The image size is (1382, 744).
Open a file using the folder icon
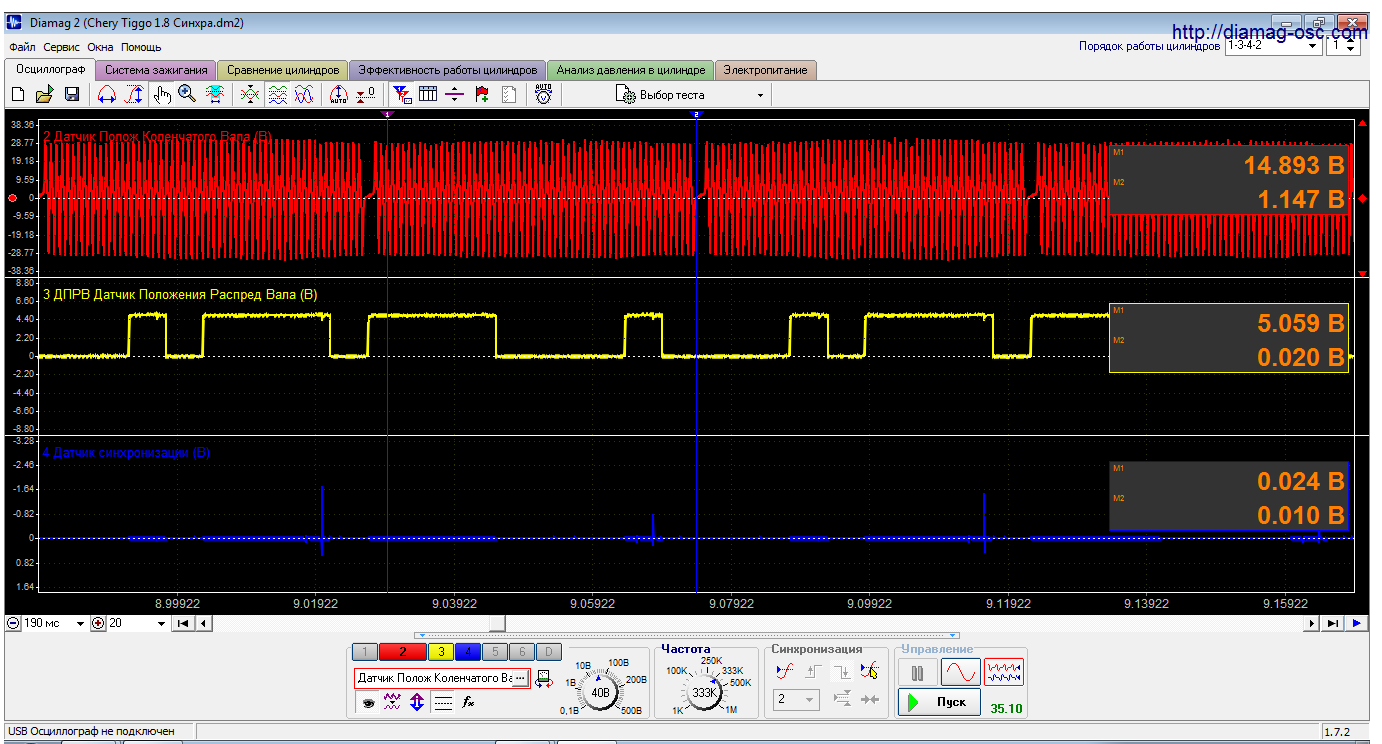click(44, 94)
